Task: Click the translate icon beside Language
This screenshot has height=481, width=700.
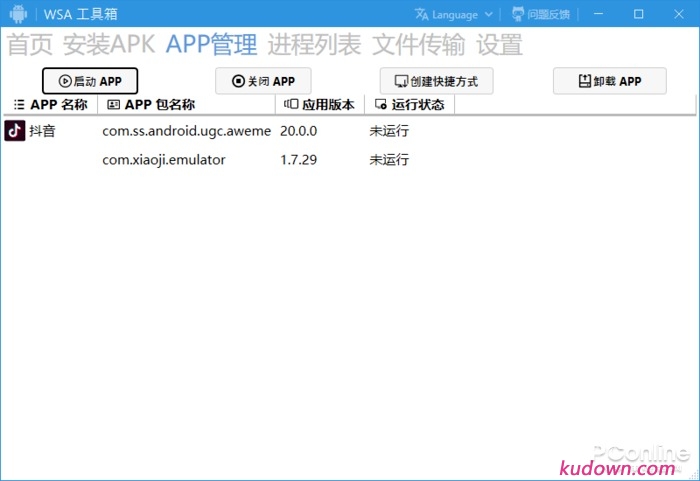Action: 421,14
